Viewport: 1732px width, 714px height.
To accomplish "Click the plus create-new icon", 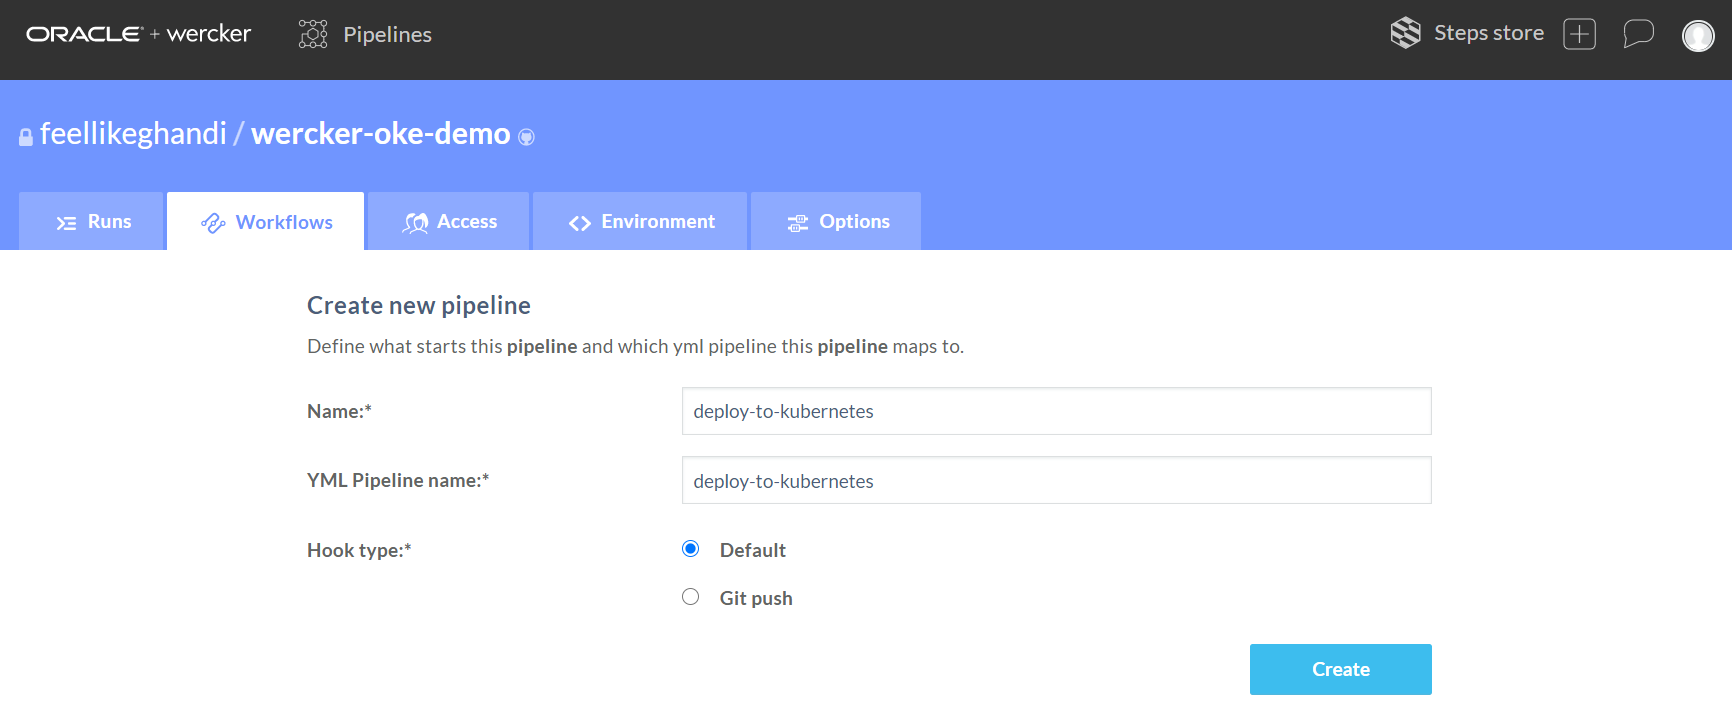I will point(1579,34).
